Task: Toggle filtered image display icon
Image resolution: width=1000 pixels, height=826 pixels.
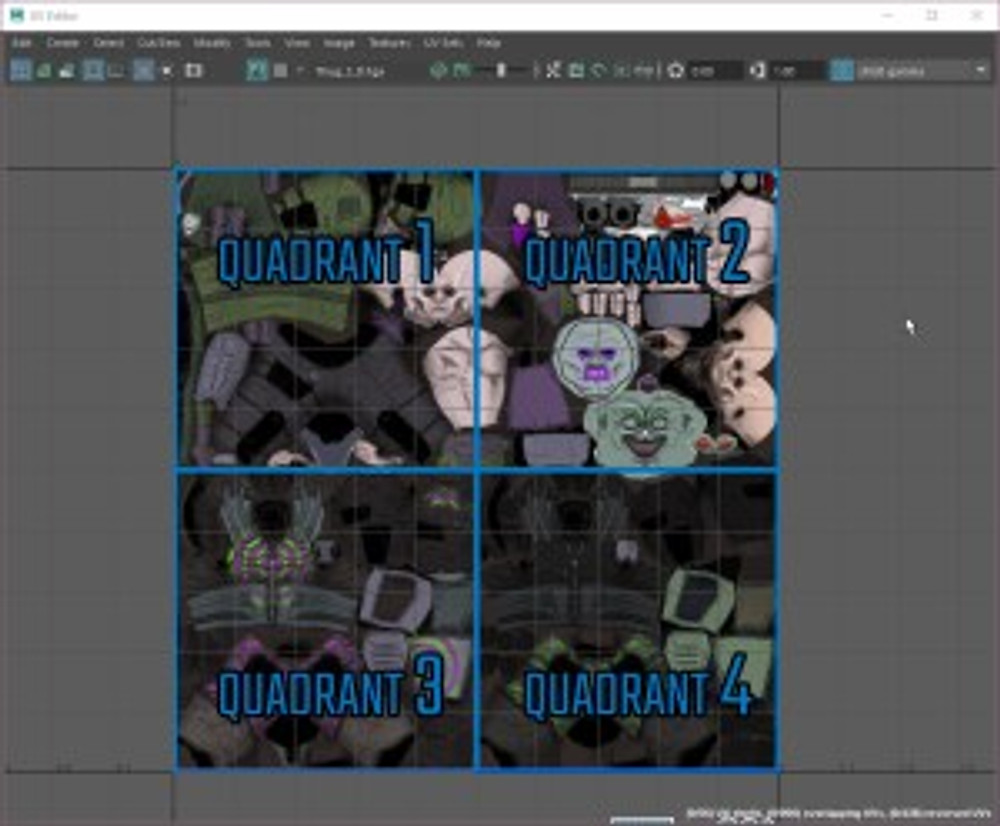Action: [553, 70]
